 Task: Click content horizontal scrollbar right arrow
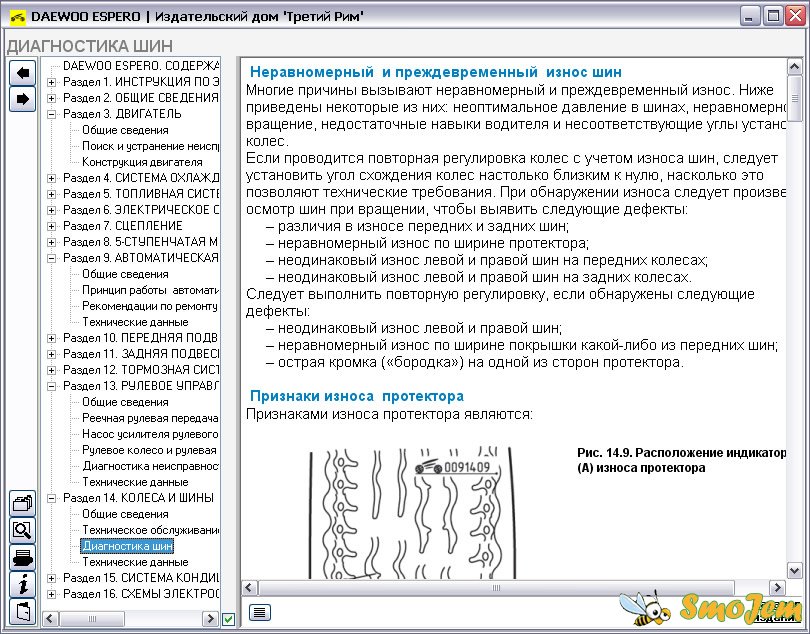777,587
